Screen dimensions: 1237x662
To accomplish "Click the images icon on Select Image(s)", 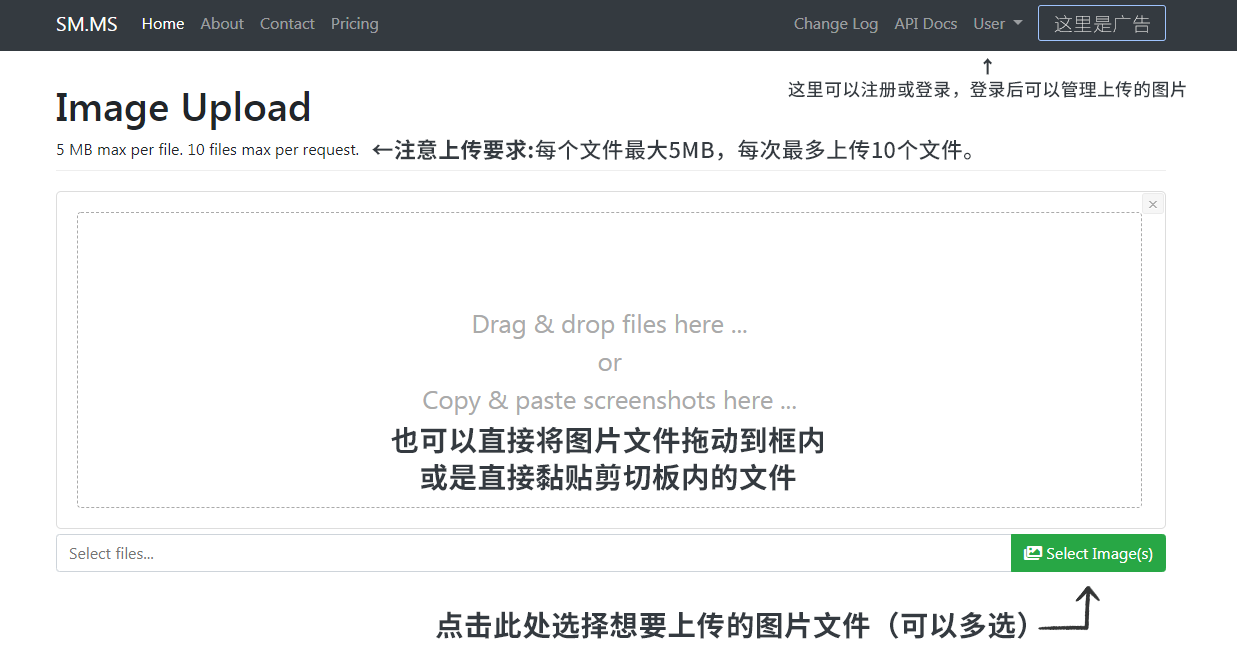I will (x=1033, y=553).
